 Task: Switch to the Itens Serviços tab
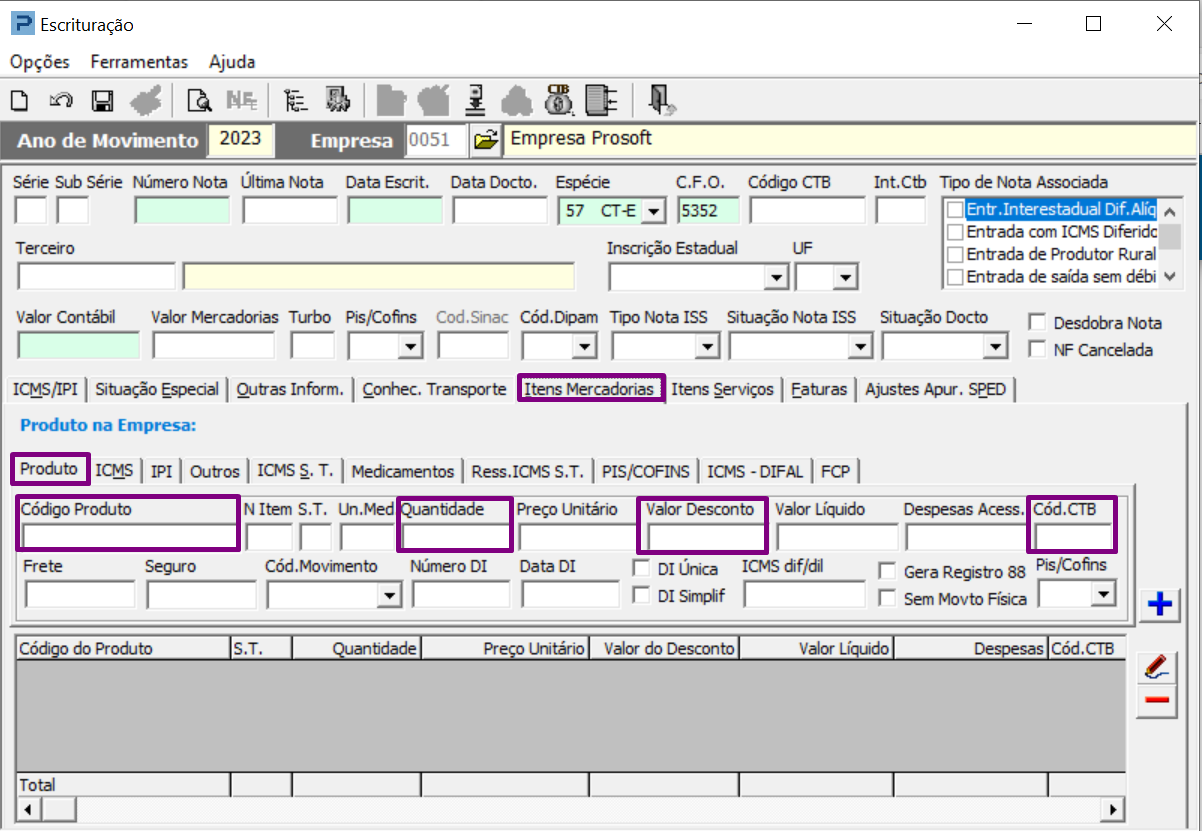(x=722, y=389)
